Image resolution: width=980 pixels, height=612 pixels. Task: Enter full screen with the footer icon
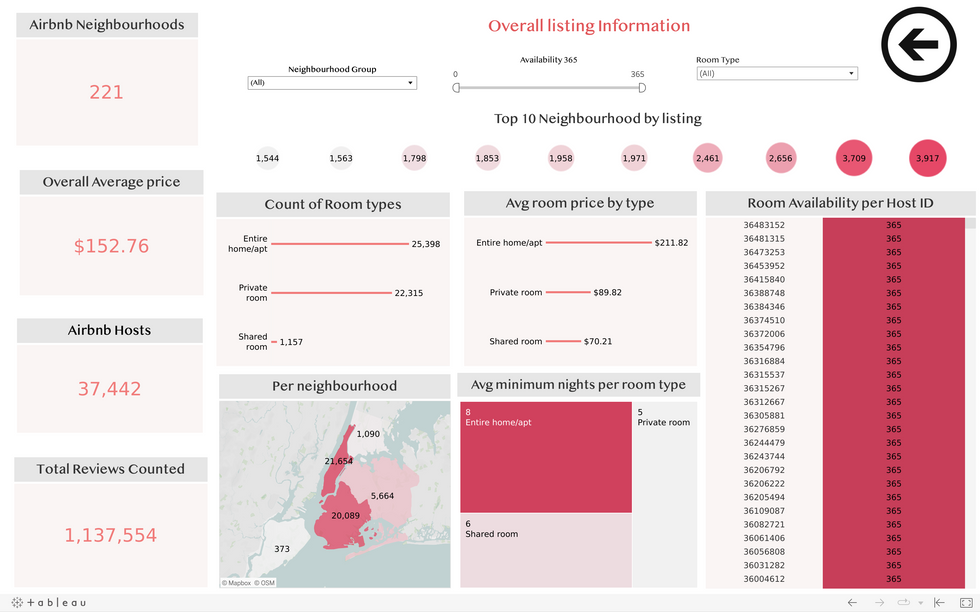tap(966, 603)
